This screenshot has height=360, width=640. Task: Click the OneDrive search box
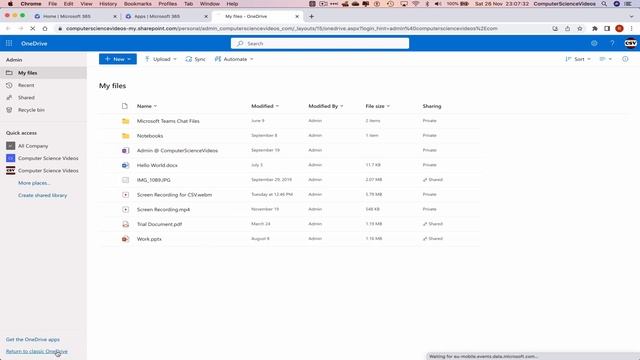(x=320, y=43)
